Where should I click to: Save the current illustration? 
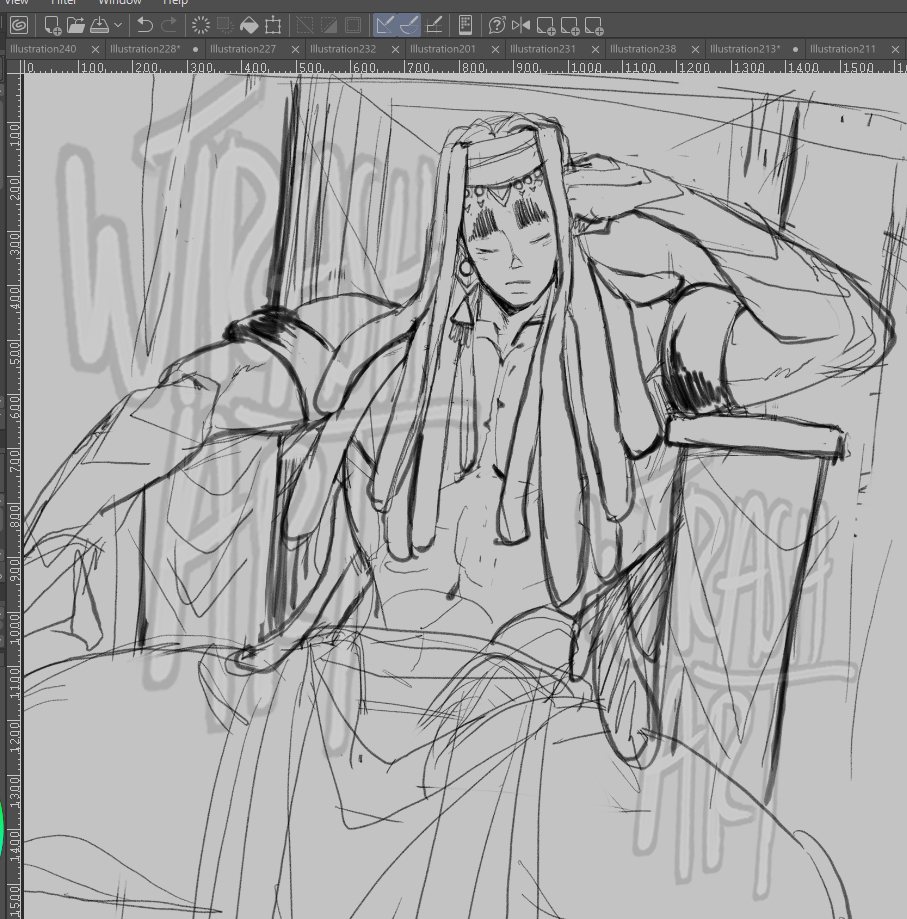[x=100, y=25]
